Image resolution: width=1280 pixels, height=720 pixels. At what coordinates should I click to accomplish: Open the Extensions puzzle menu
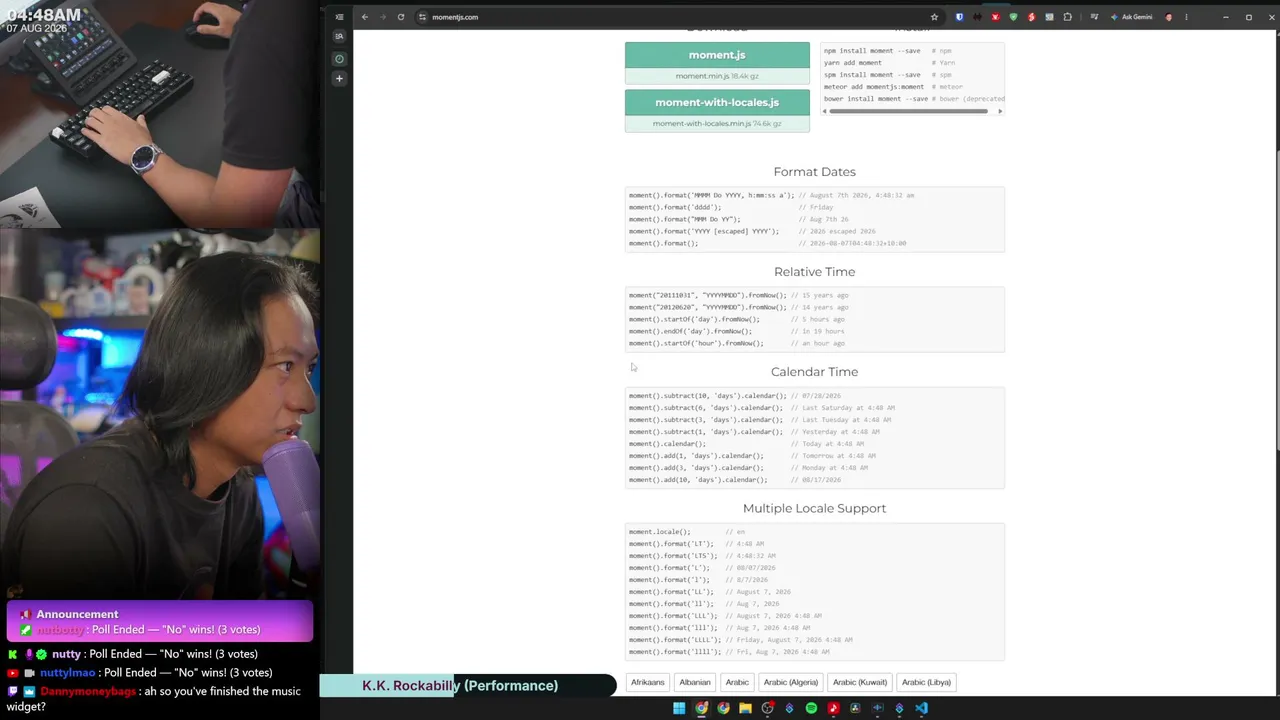coord(1068,17)
